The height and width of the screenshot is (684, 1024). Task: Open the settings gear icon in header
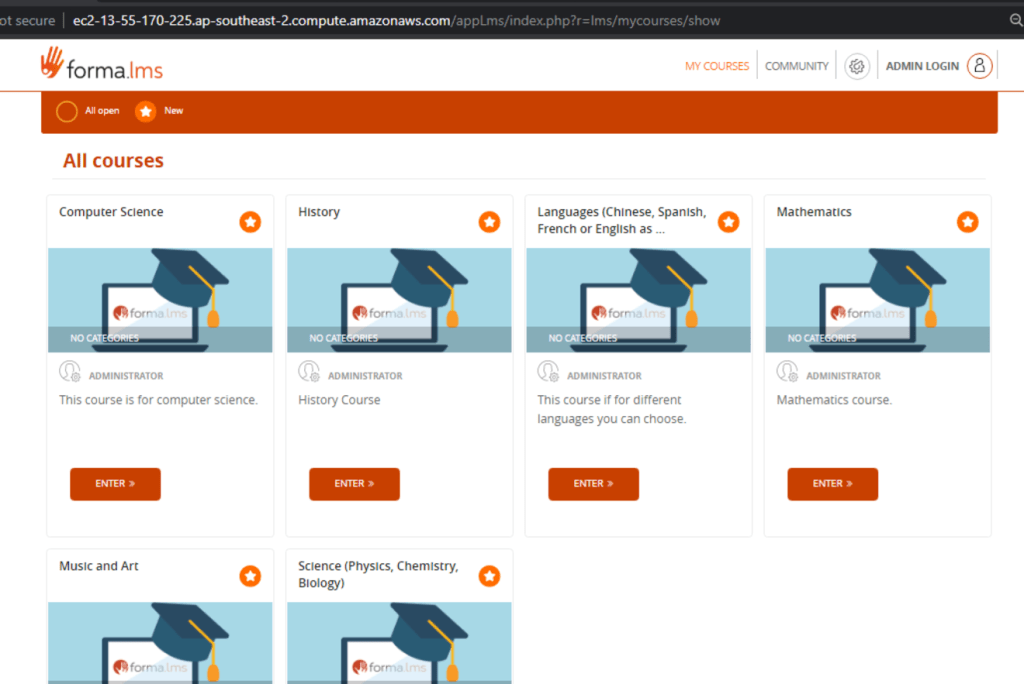[856, 66]
